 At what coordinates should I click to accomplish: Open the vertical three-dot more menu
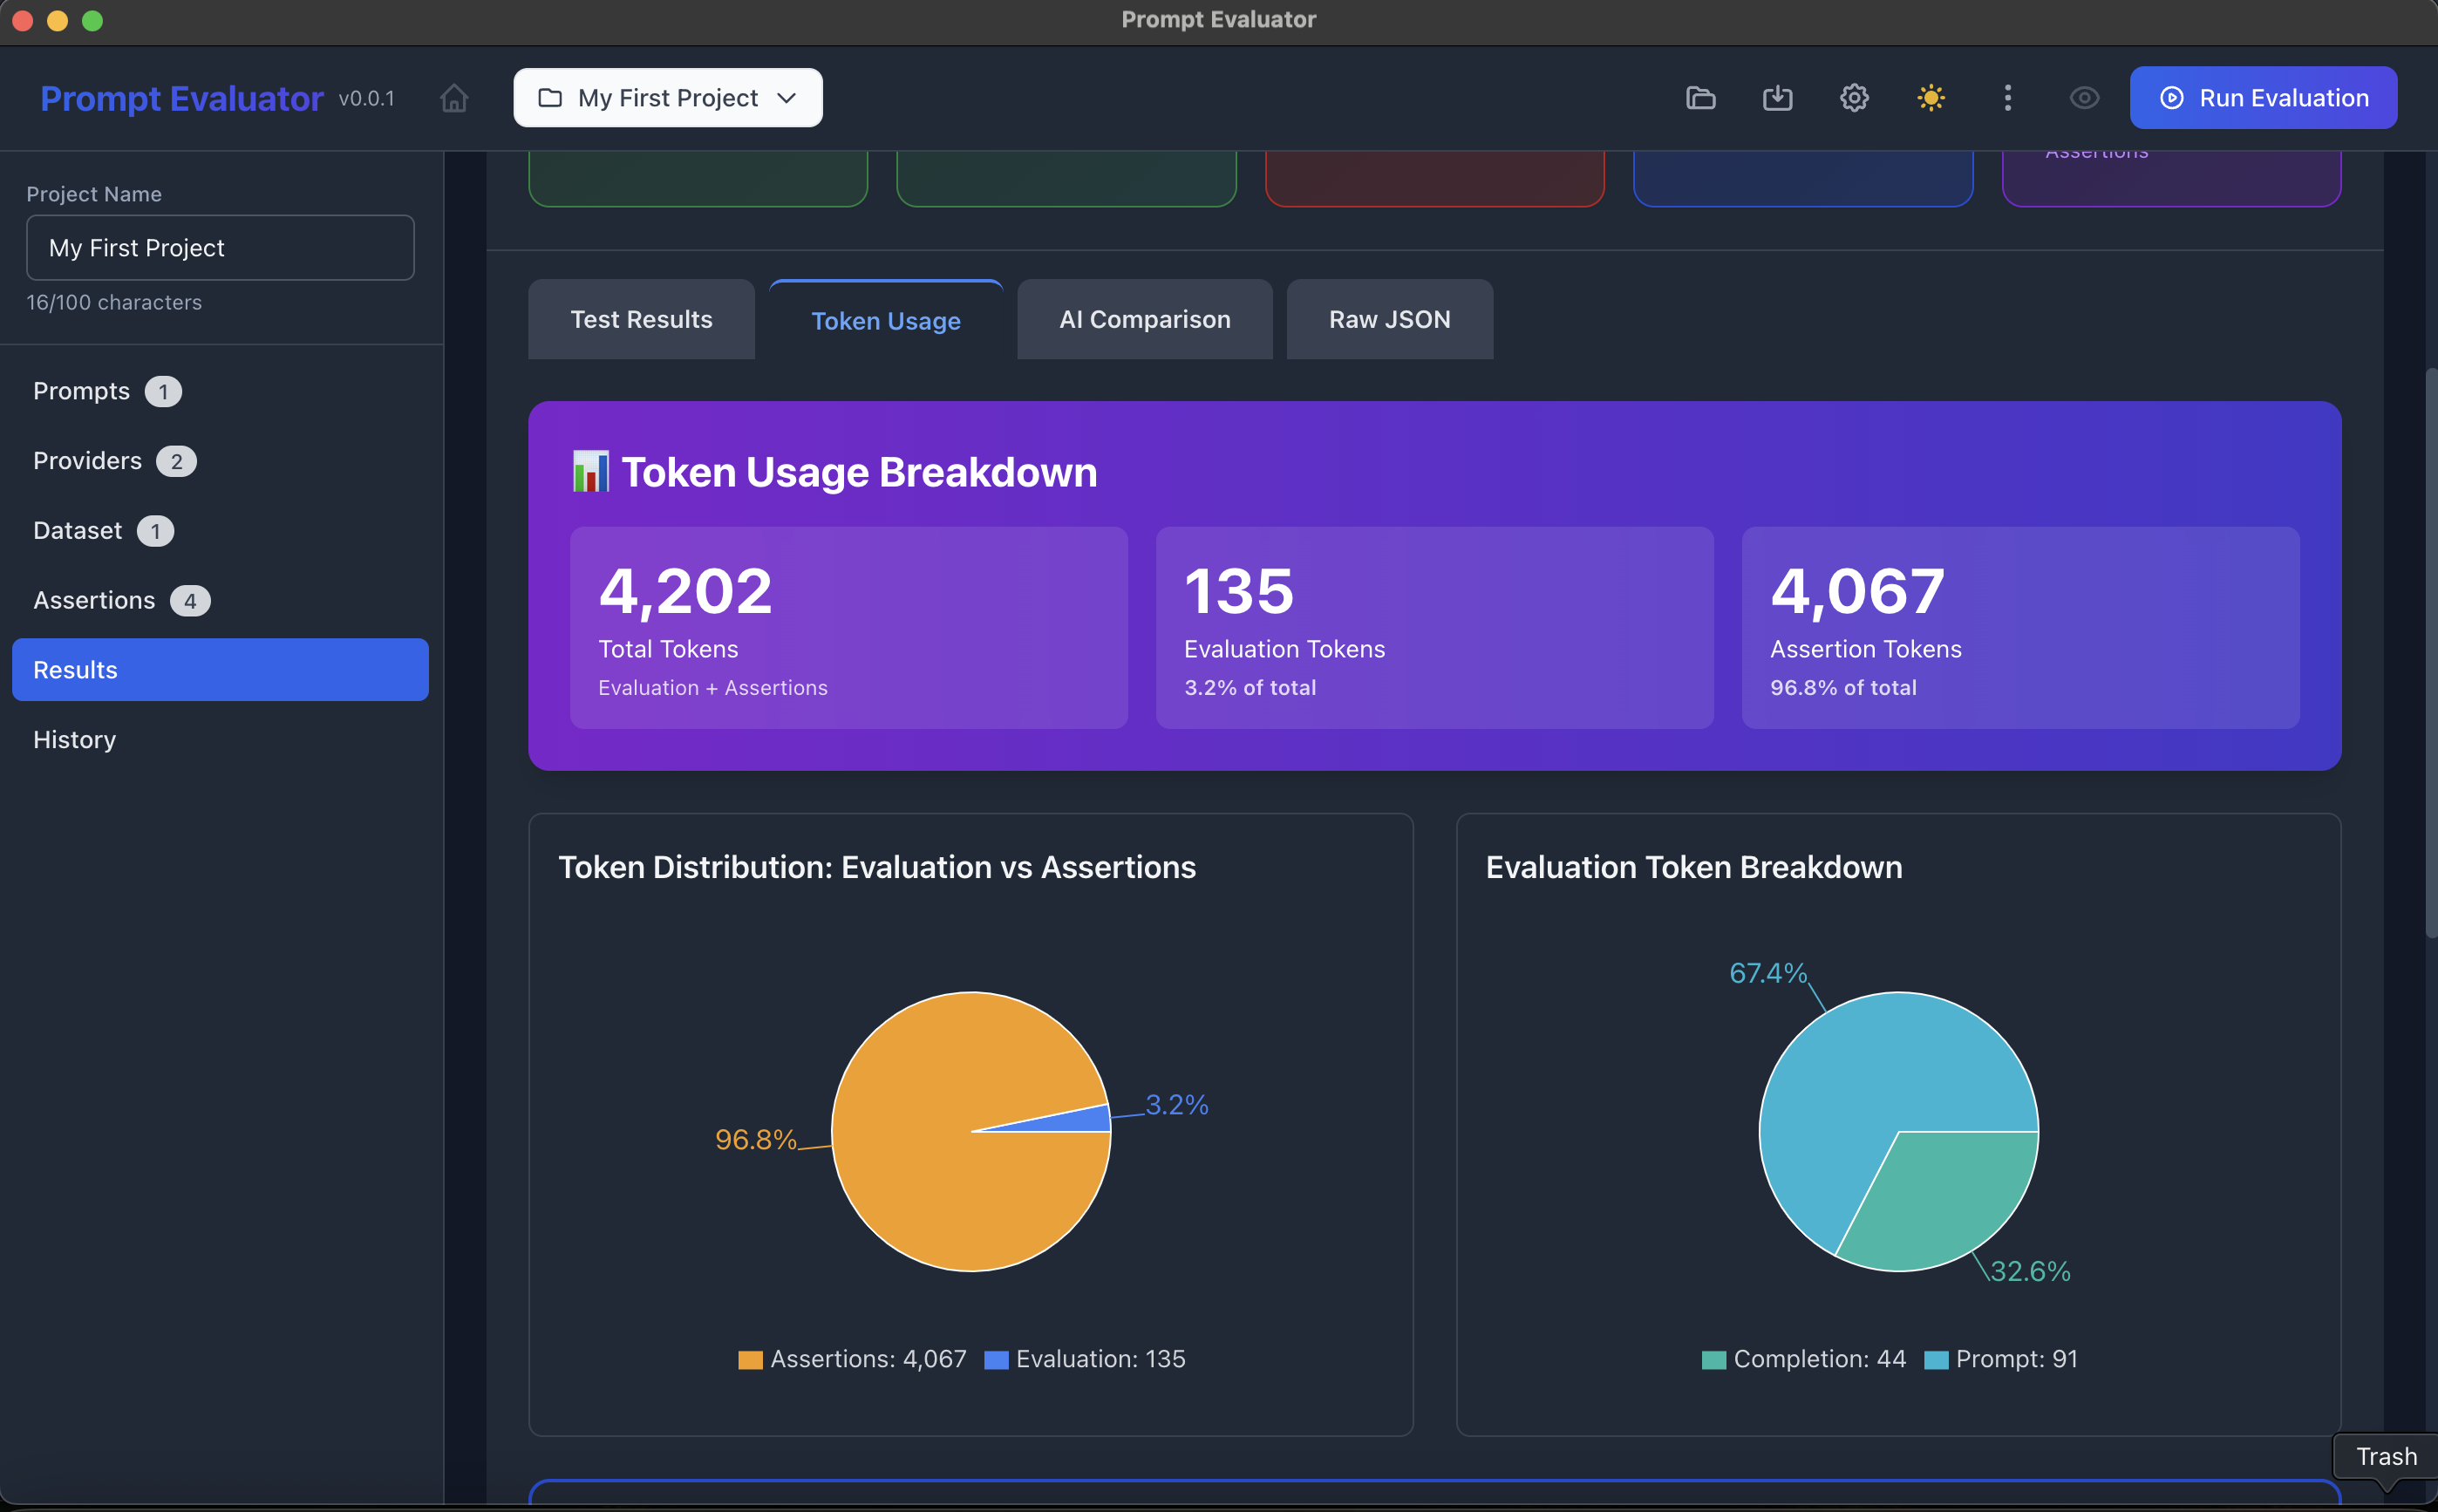2007,98
